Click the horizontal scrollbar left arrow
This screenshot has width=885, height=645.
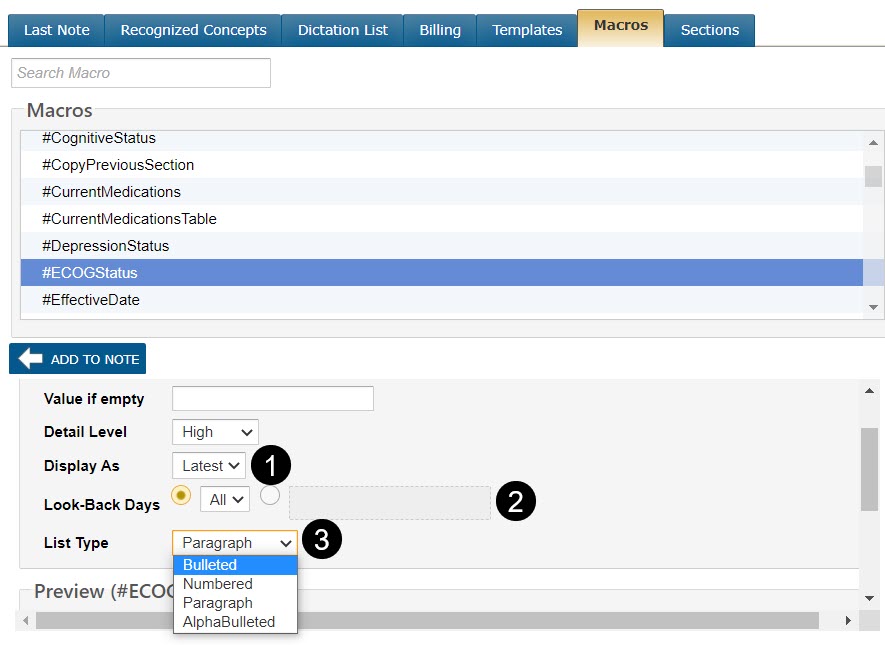[26, 621]
